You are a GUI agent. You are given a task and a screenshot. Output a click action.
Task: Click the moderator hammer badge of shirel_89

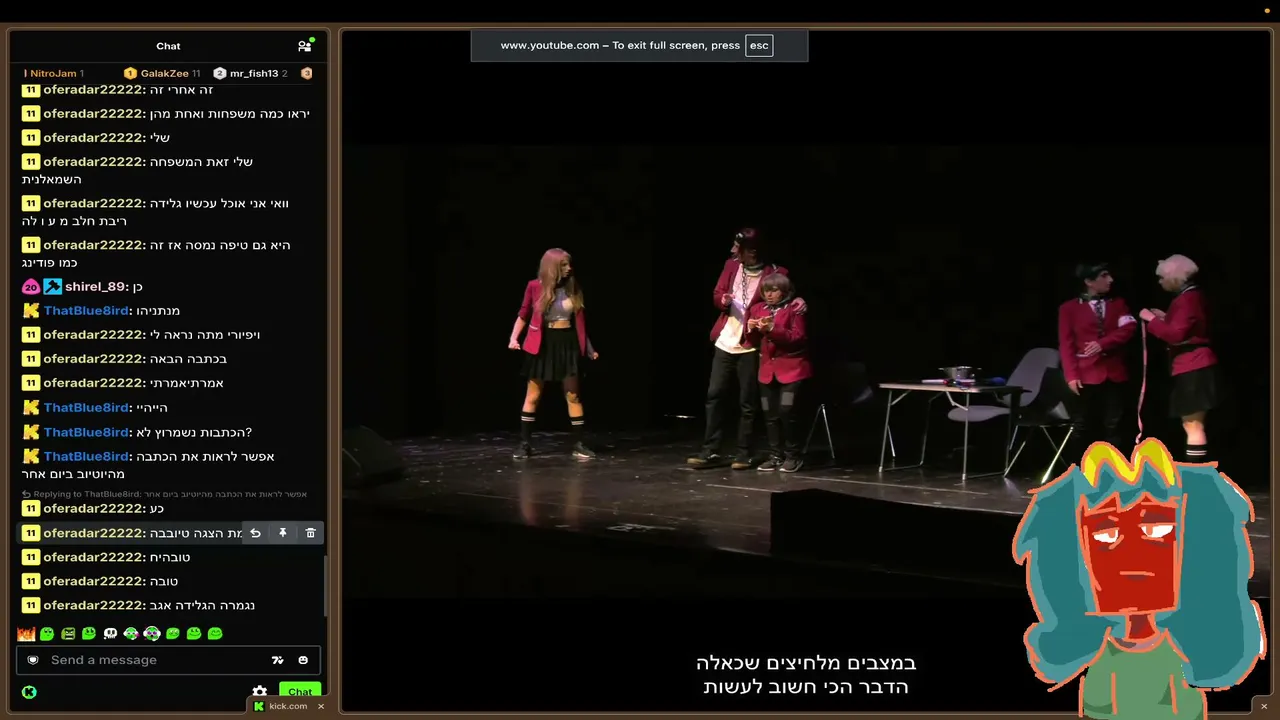52,287
